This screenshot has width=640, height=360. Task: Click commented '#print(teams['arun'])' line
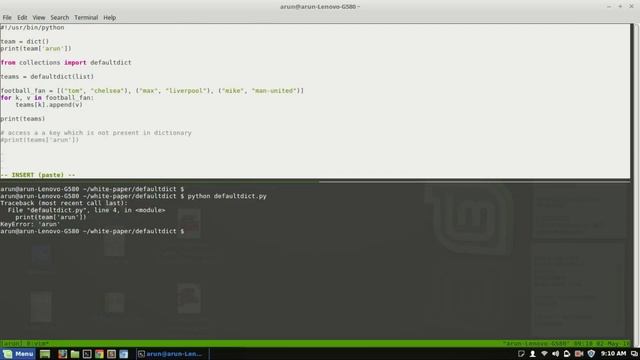click(x=40, y=140)
